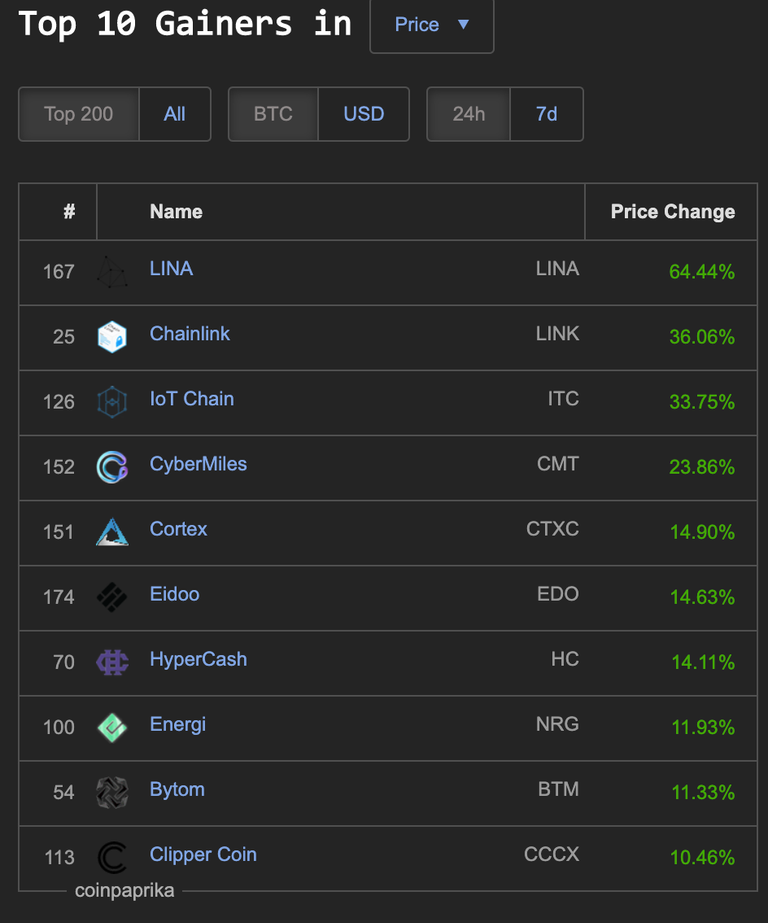This screenshot has height=923, width=768.
Task: Click the CTXC ticker symbol
Action: point(553,529)
